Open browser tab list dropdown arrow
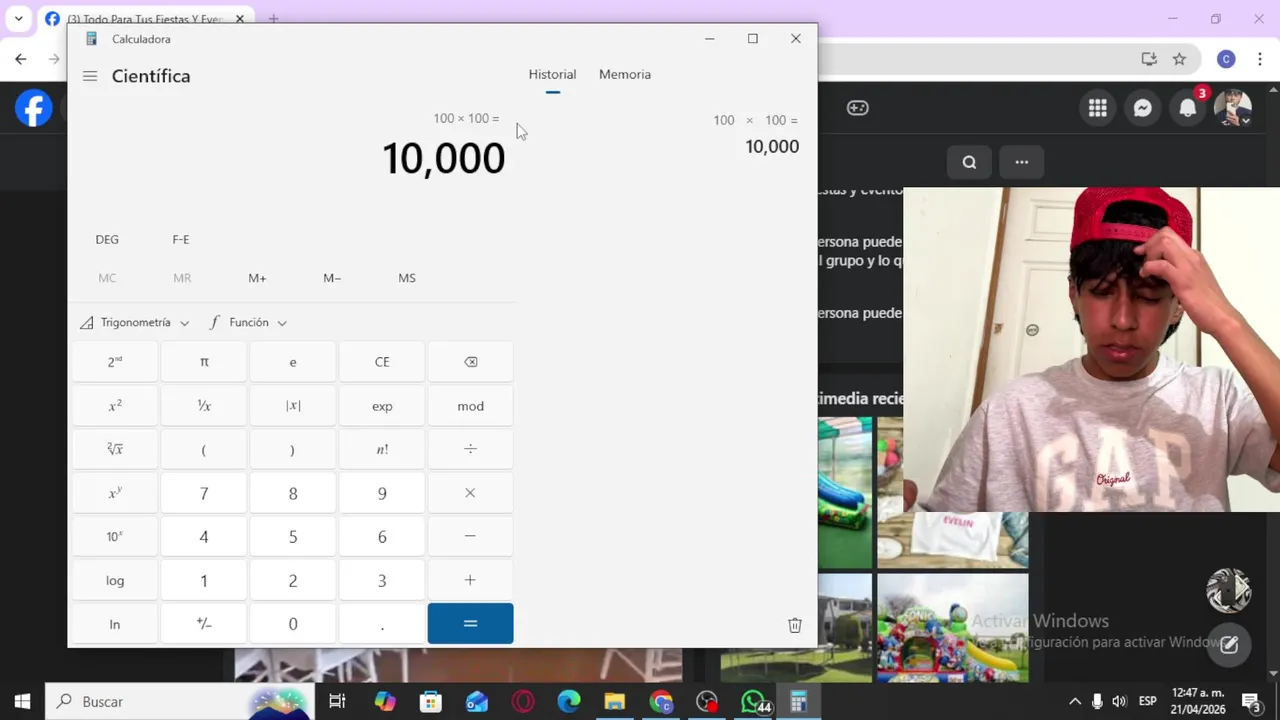 click(x=18, y=19)
